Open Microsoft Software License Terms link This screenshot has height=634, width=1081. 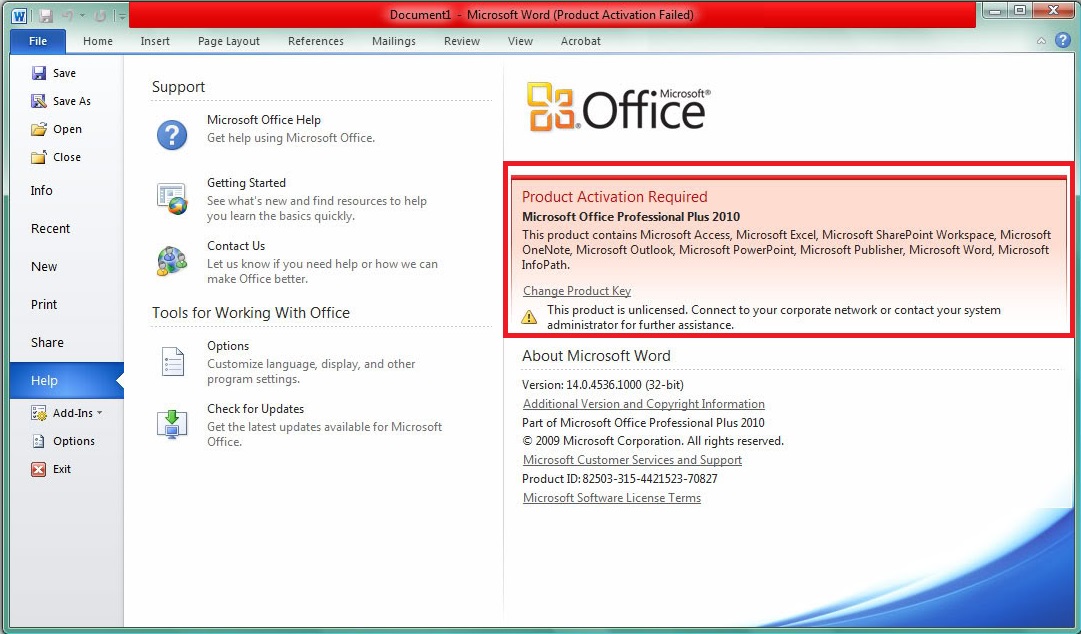(612, 498)
